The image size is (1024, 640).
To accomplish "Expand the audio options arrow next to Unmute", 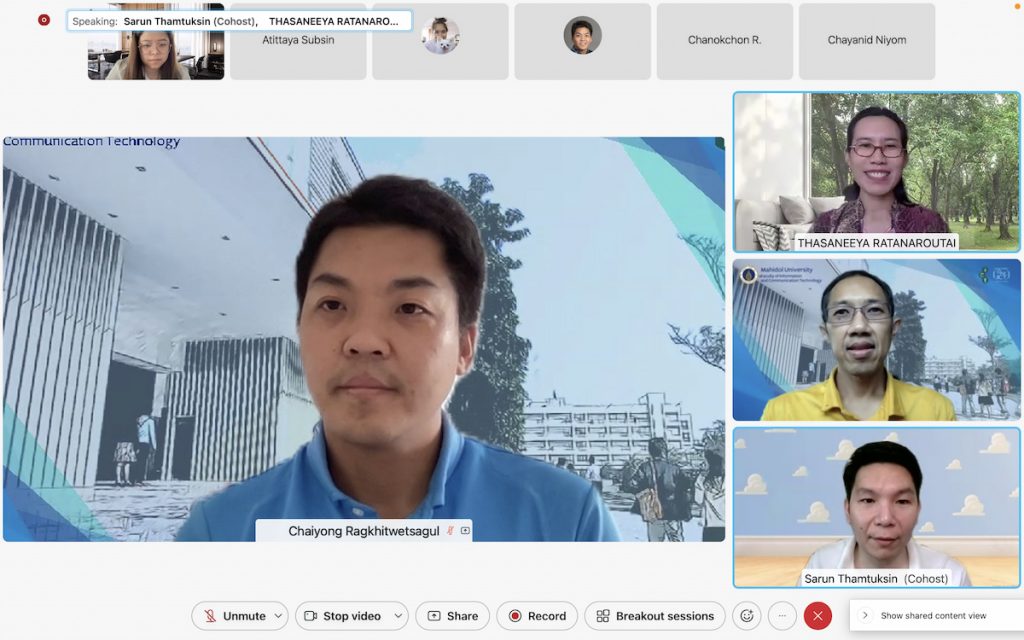I will click(x=279, y=616).
